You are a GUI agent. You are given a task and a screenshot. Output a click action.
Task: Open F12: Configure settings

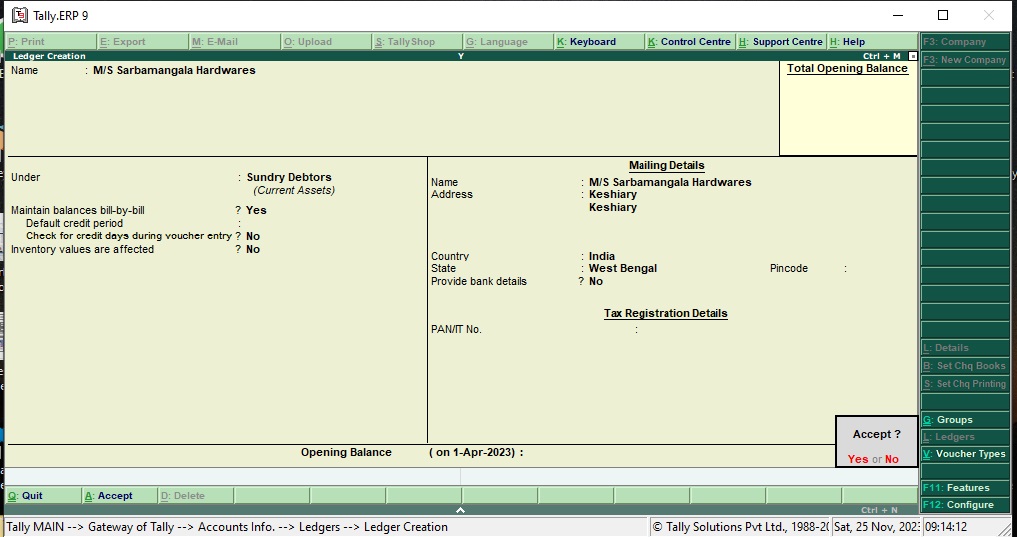pos(965,505)
